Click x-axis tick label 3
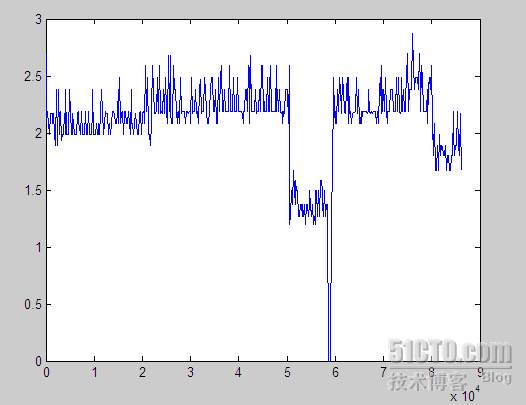Screen dimensions: 526x405 (191, 372)
